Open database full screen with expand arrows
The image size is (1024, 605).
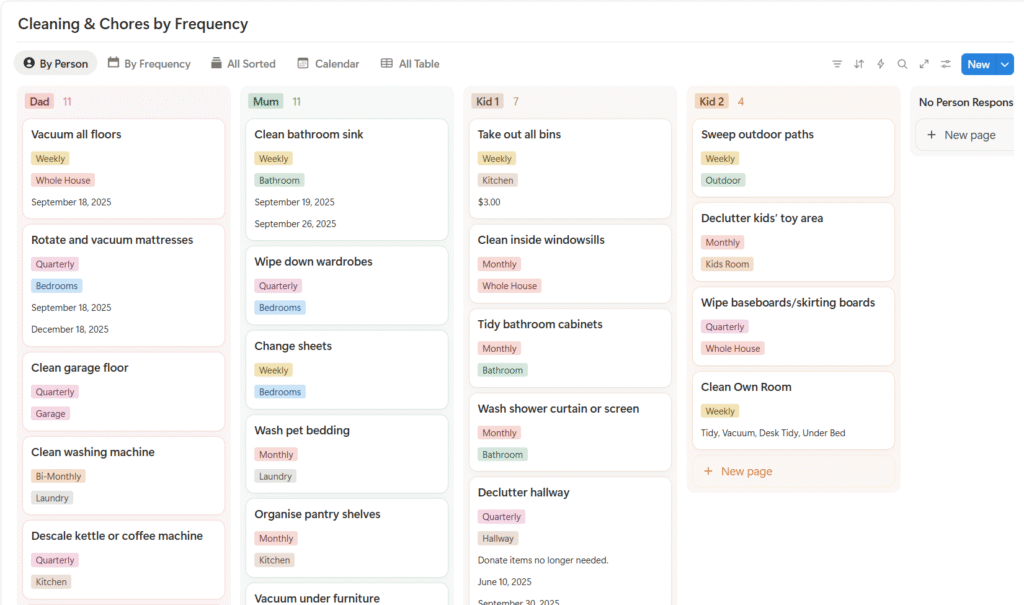click(x=924, y=64)
